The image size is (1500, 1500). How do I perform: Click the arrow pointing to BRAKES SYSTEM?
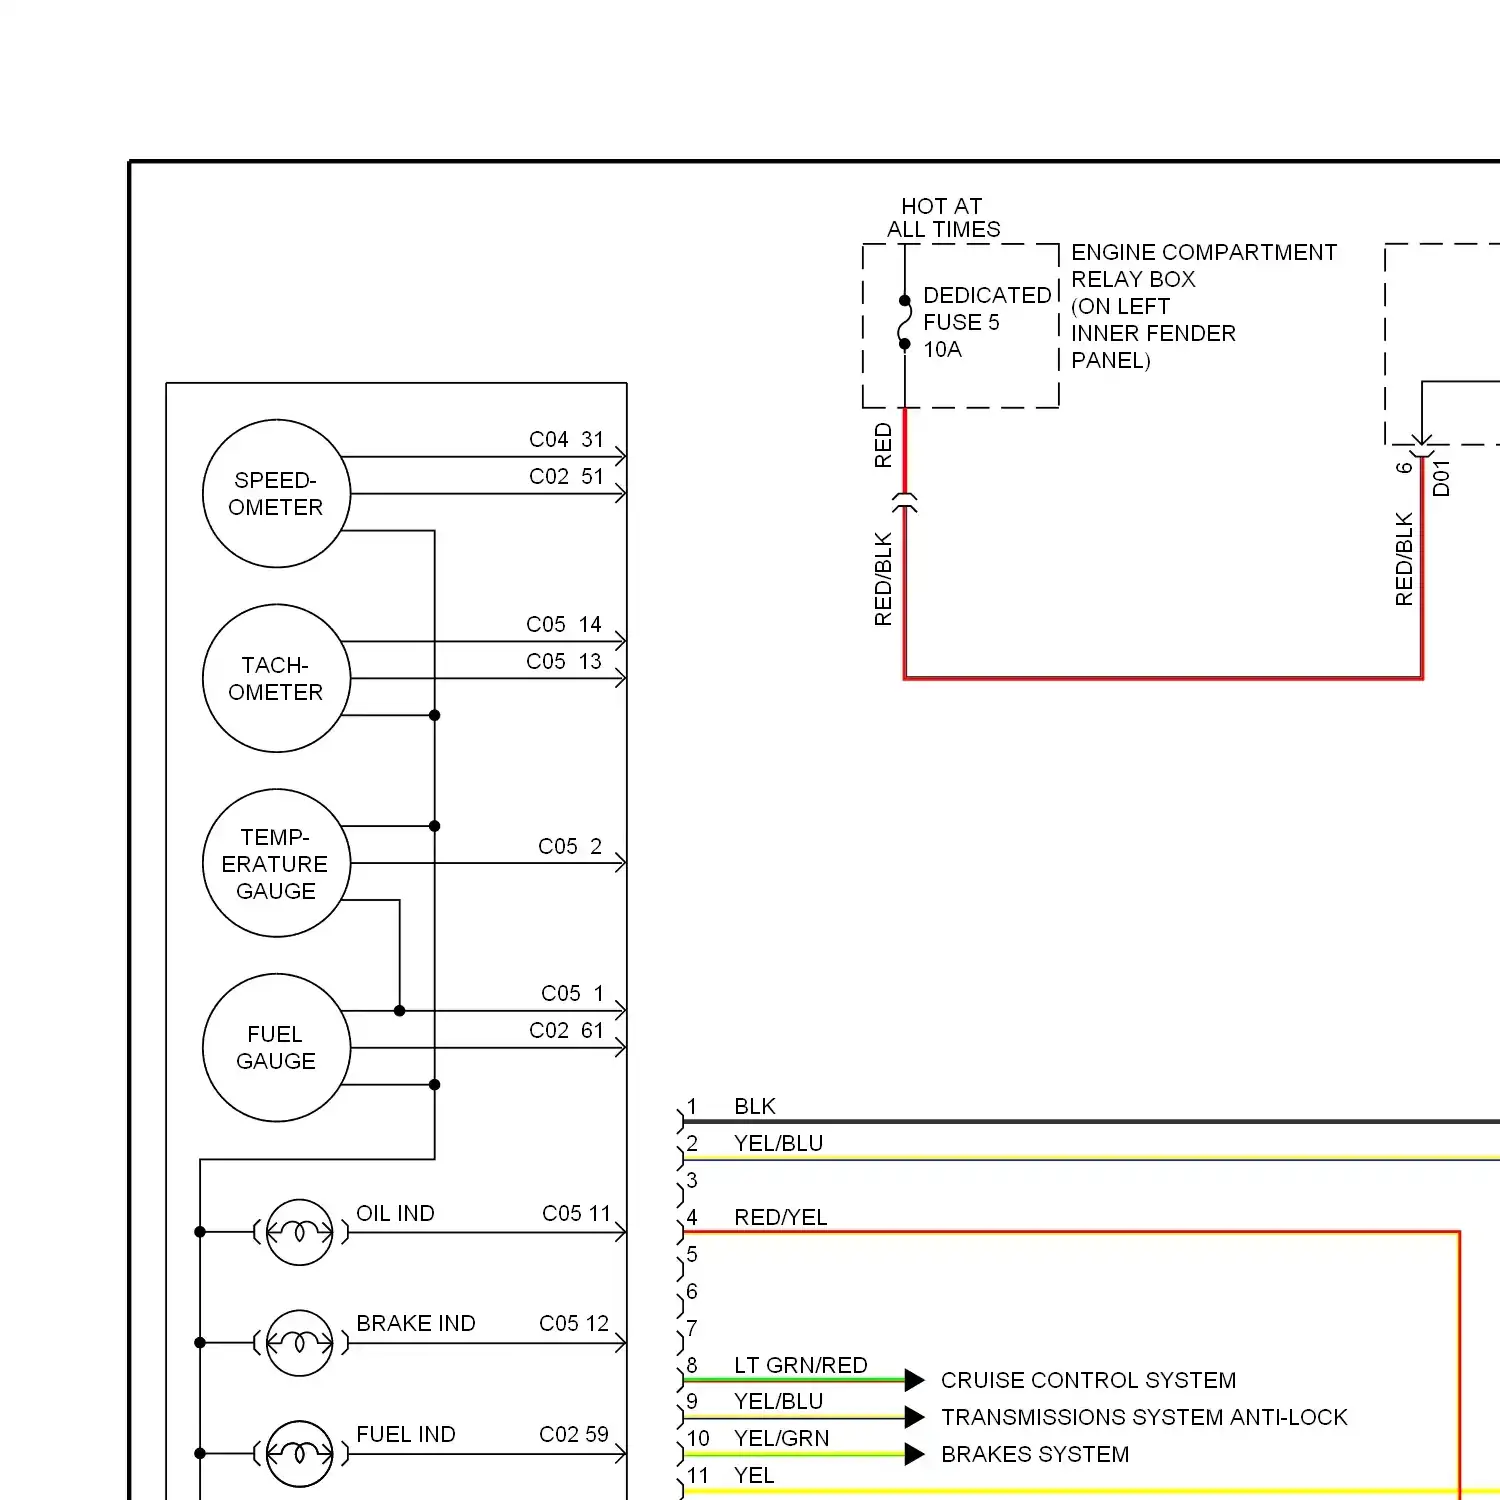click(x=914, y=1454)
